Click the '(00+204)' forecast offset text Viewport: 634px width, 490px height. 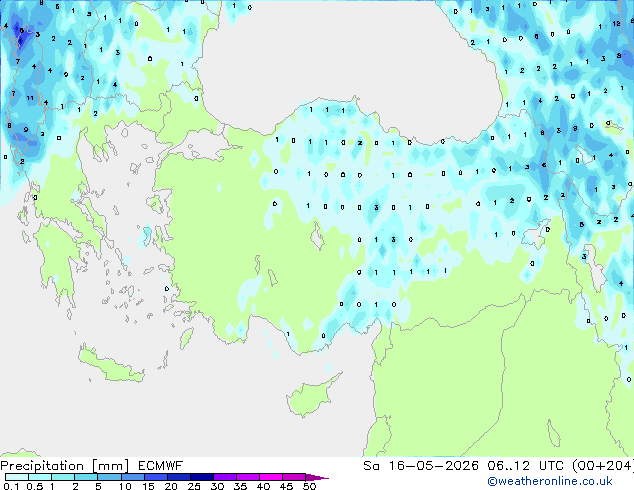click(x=603, y=466)
